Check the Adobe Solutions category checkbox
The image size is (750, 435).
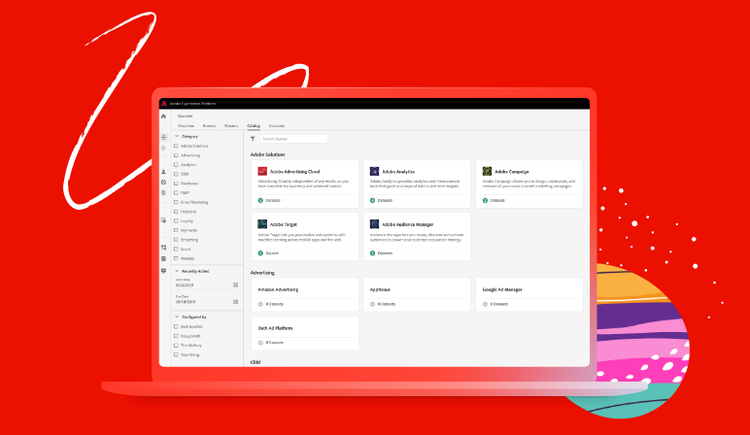(x=176, y=146)
